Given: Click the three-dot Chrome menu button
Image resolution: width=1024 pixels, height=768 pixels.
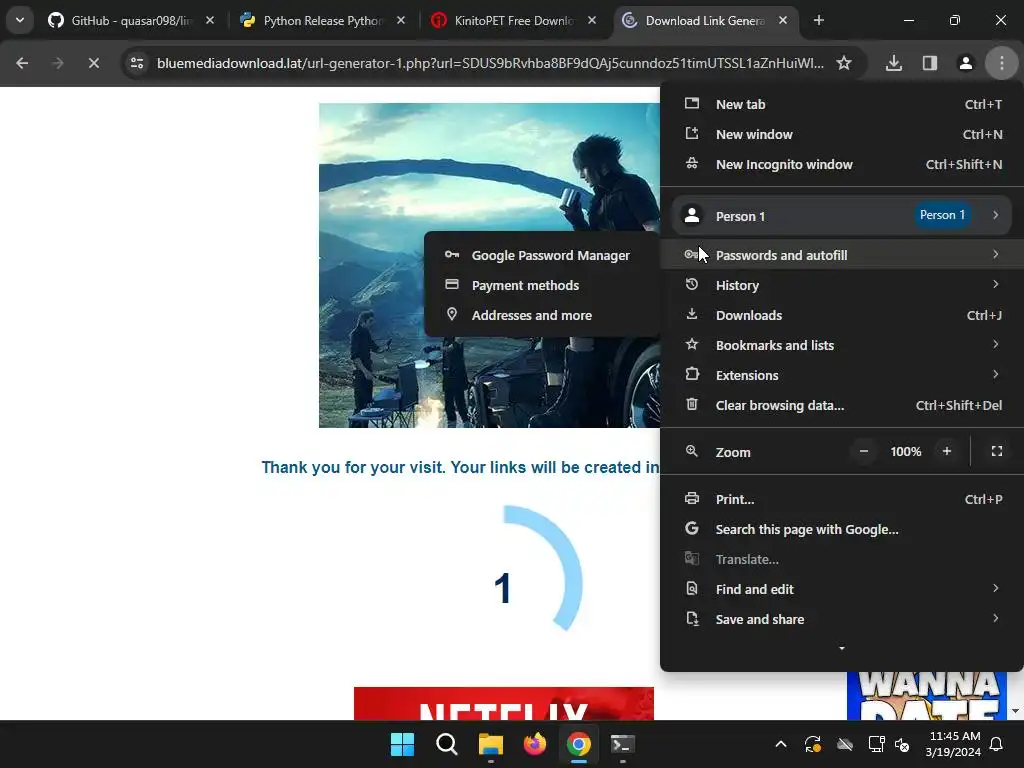Looking at the screenshot, I should point(1001,63).
